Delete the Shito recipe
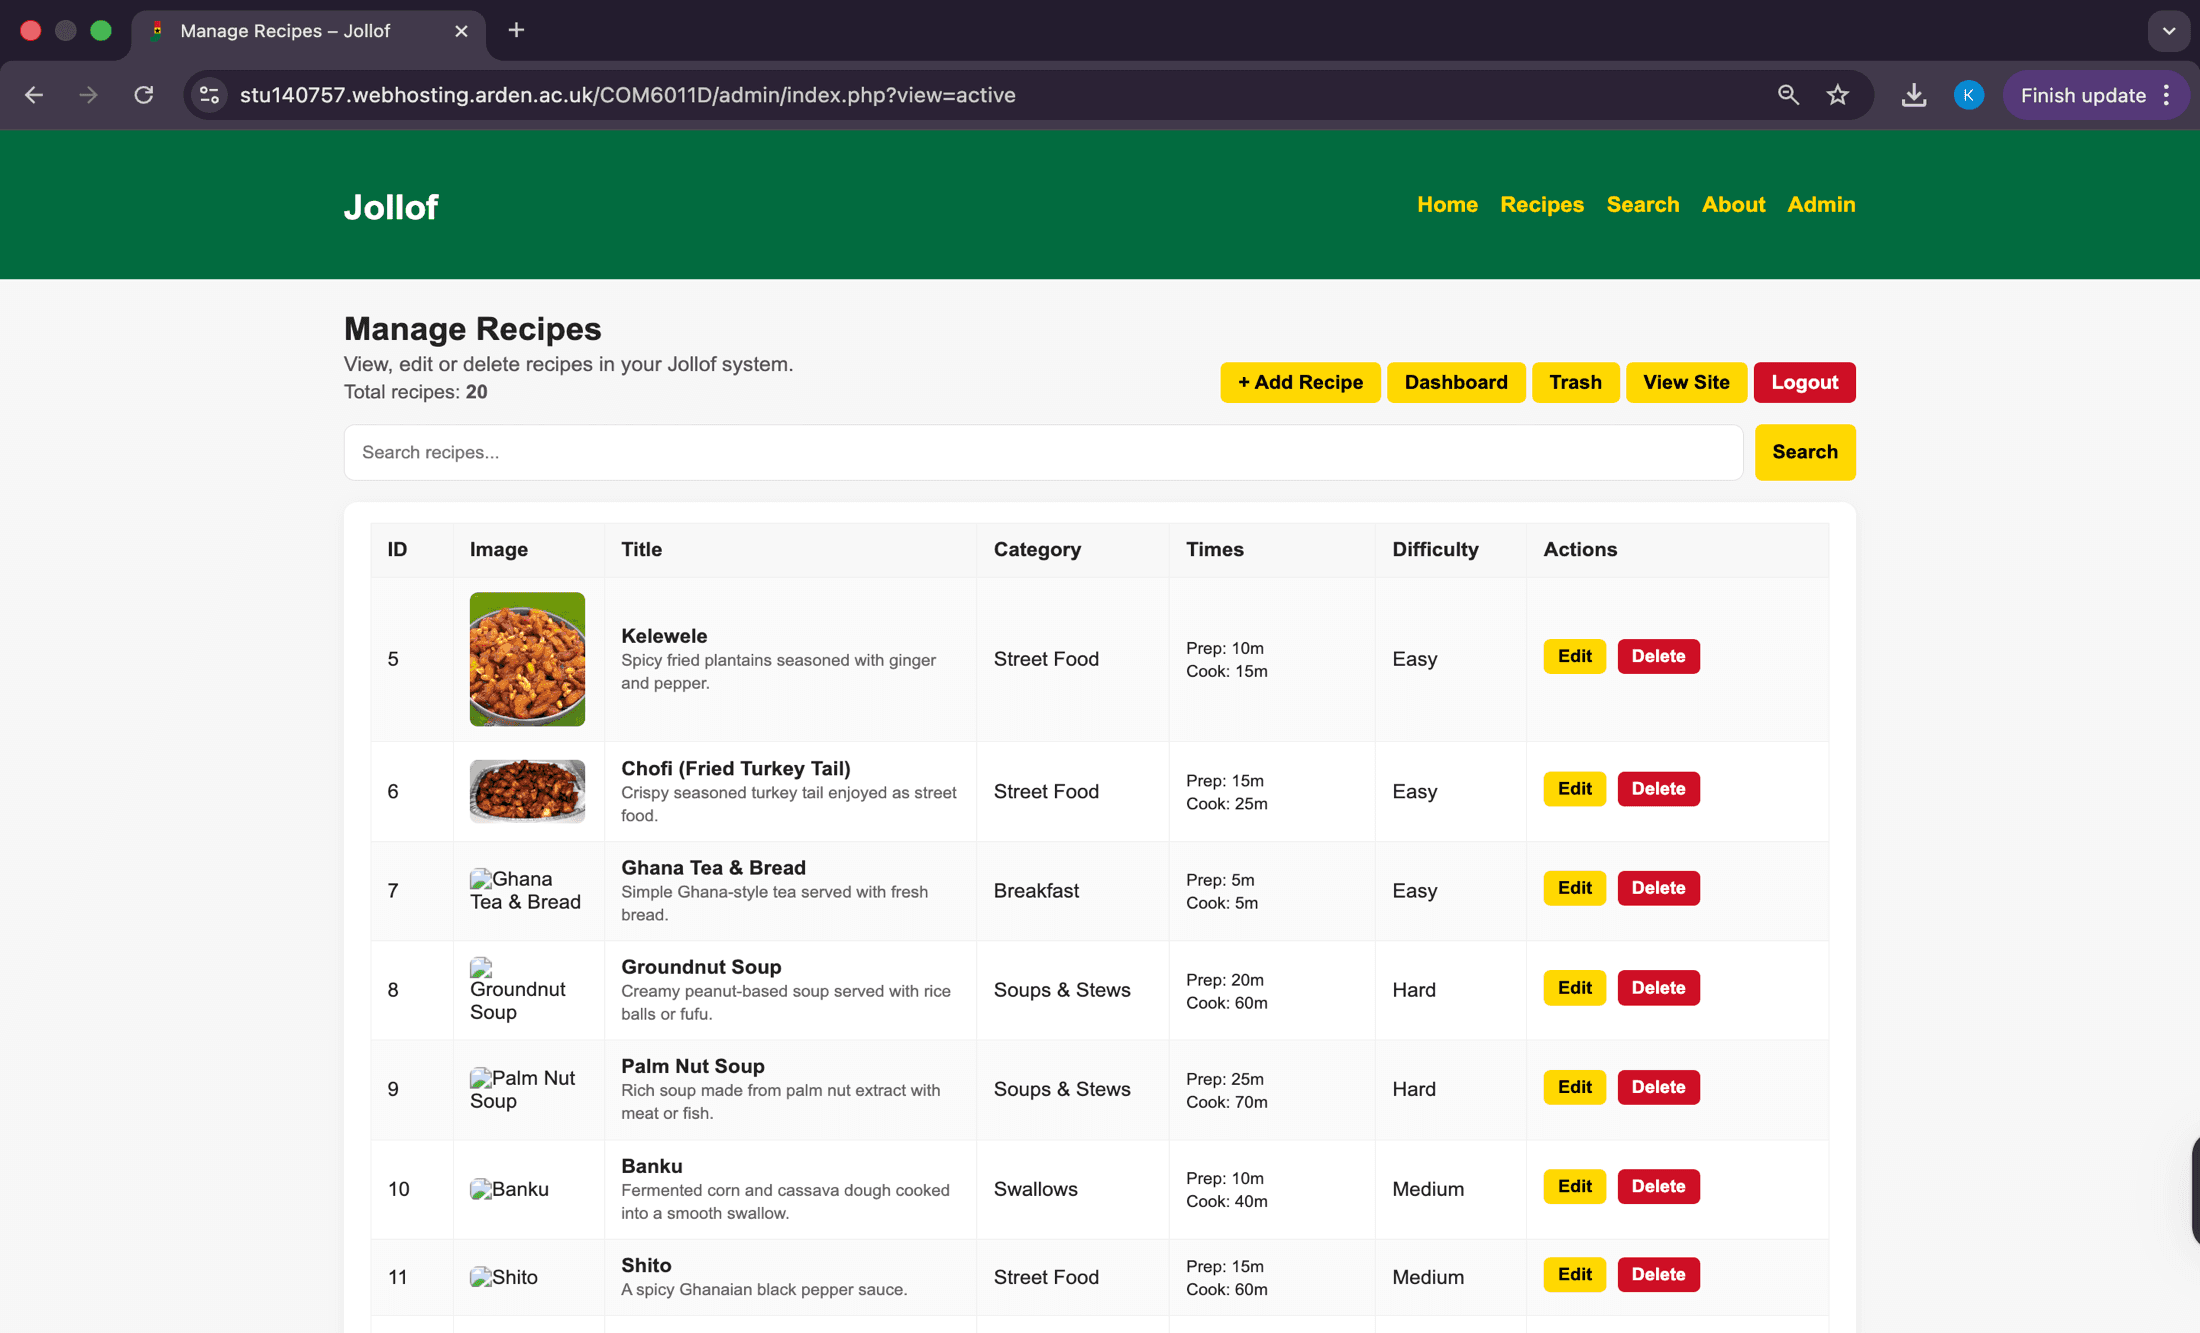2200x1333 pixels. coord(1658,1274)
